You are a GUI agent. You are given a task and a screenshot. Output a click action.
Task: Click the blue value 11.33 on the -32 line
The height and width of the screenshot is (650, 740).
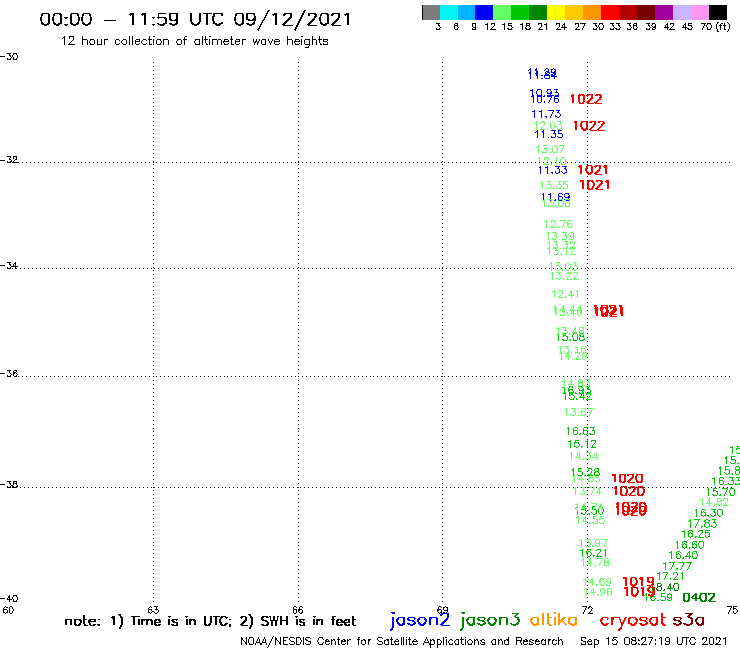pyautogui.click(x=553, y=170)
